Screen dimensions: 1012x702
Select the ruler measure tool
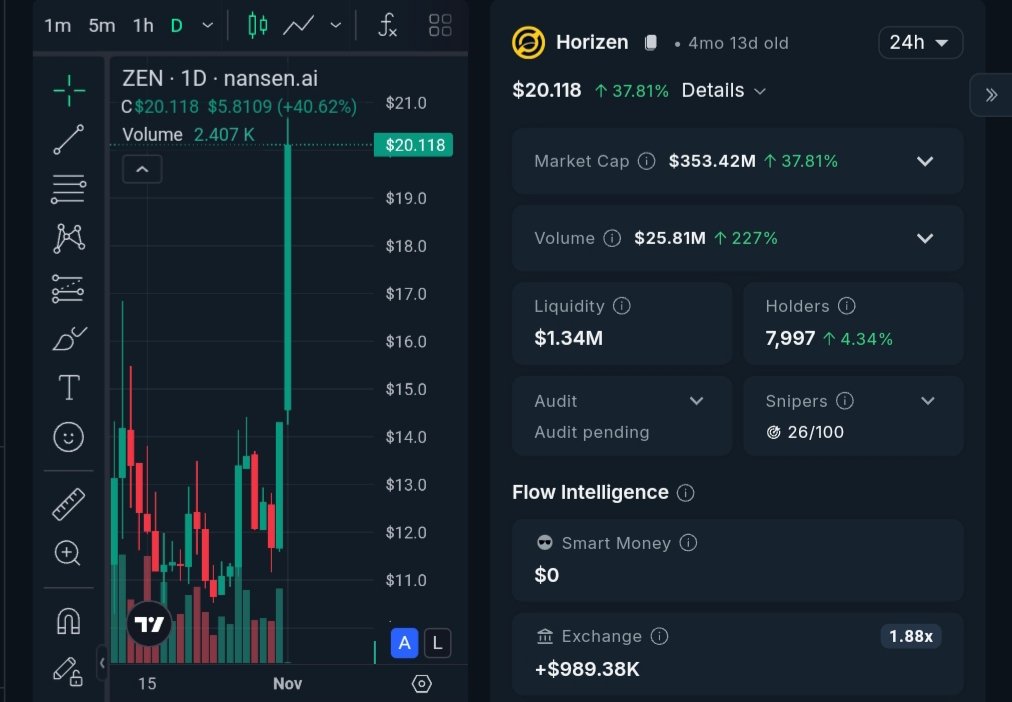click(x=68, y=505)
